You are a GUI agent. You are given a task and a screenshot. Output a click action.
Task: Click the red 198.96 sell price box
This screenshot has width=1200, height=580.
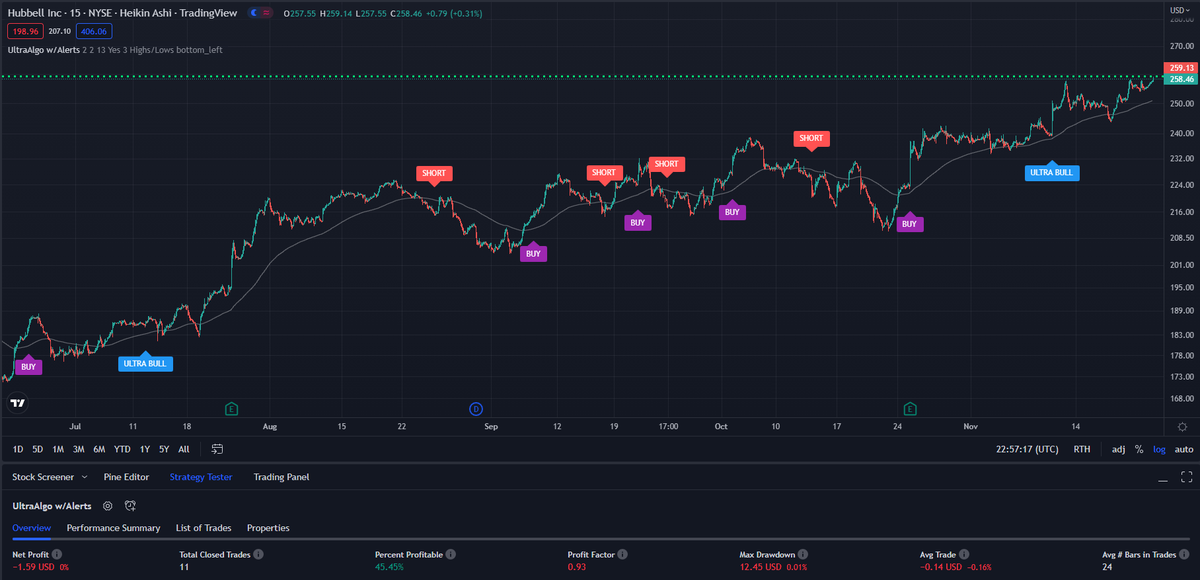pyautogui.click(x=25, y=31)
